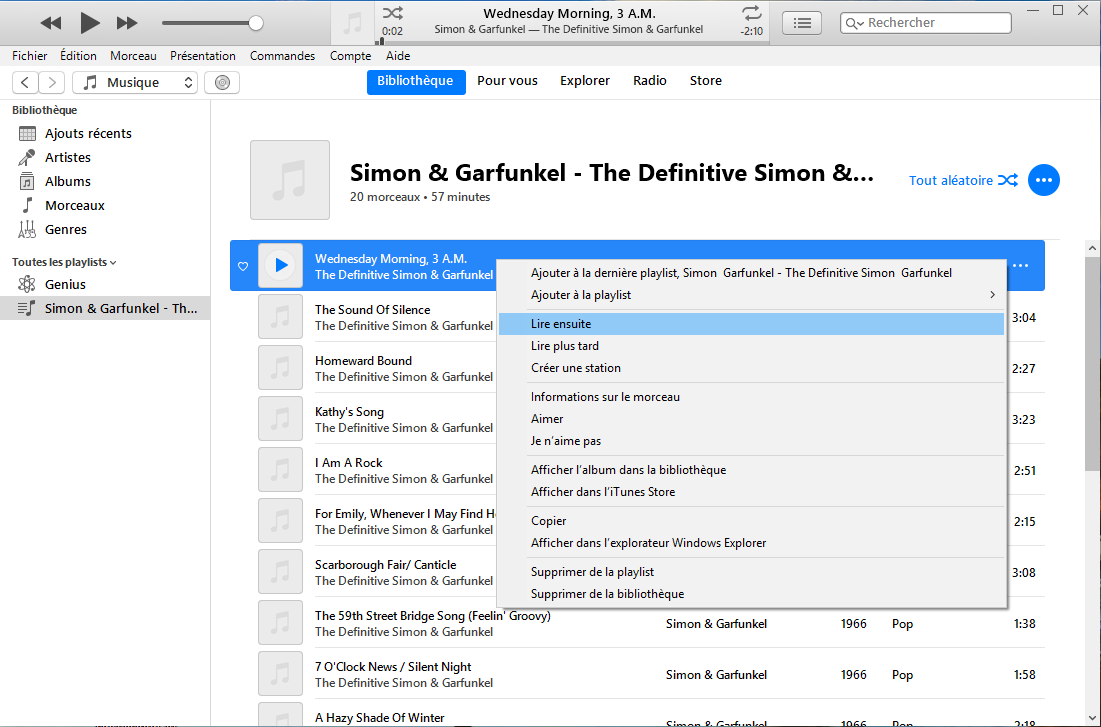Screen dimensions: 1101x727
Task: Toggle the repeat icon in now-playing display
Action: tap(751, 13)
